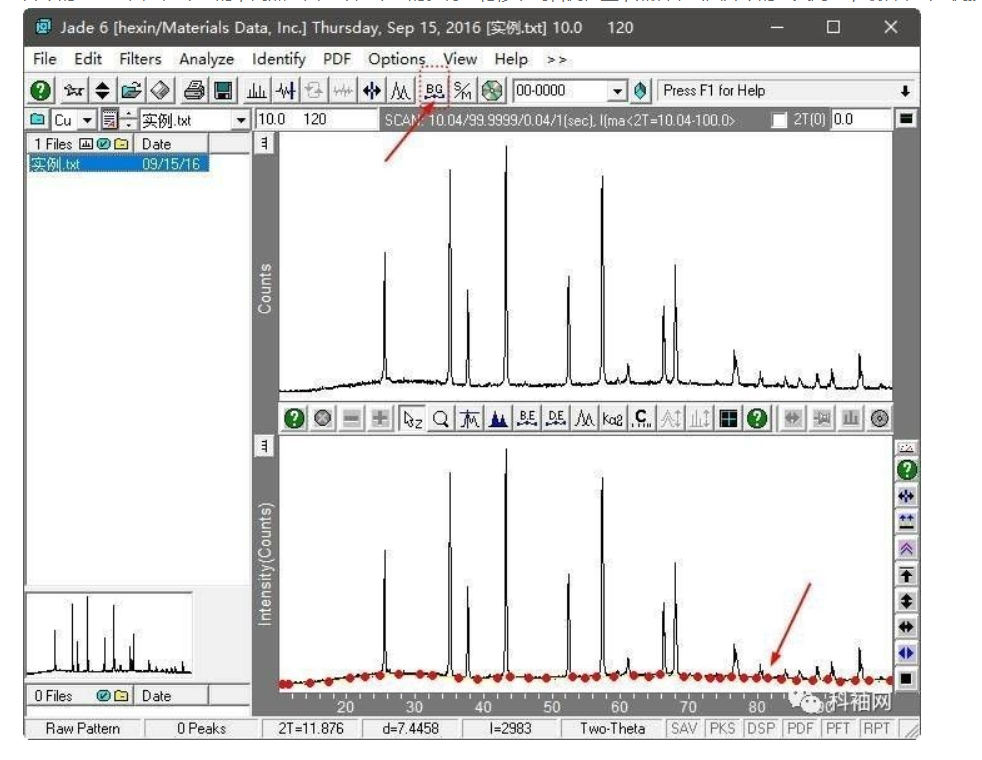Click the BG background removal button
This screenshot has height=760, width=982.
433,91
